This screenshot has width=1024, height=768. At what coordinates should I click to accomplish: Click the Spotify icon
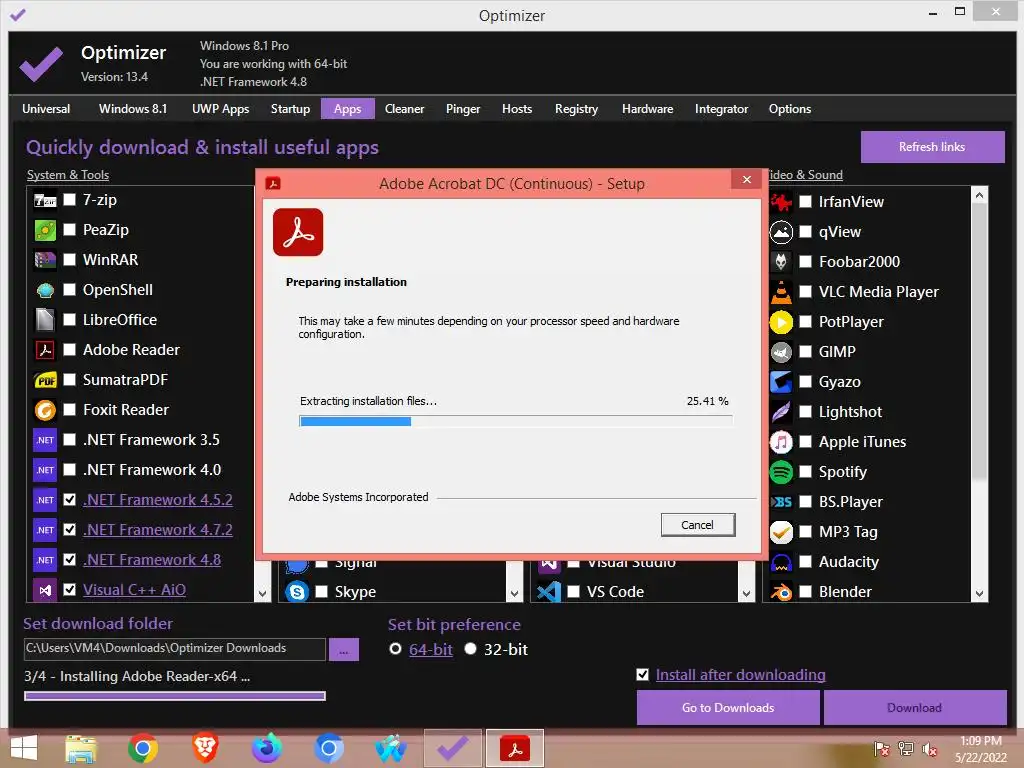[x=781, y=472]
